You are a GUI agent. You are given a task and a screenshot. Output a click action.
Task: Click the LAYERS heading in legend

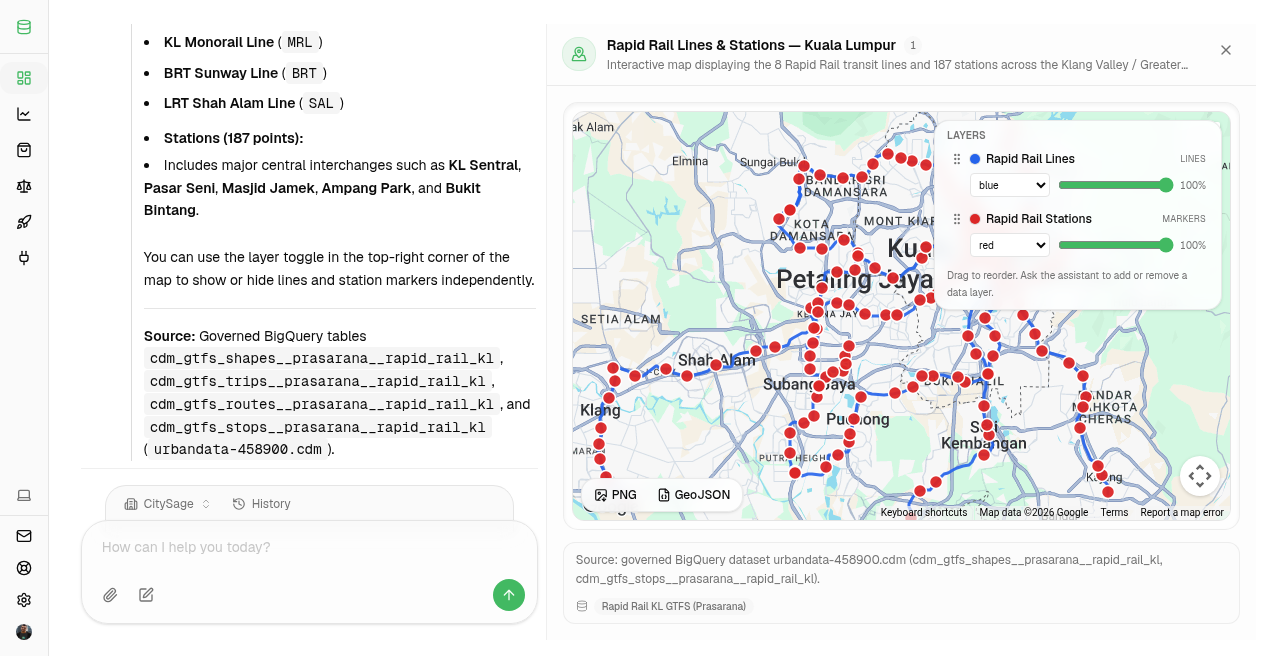click(966, 135)
